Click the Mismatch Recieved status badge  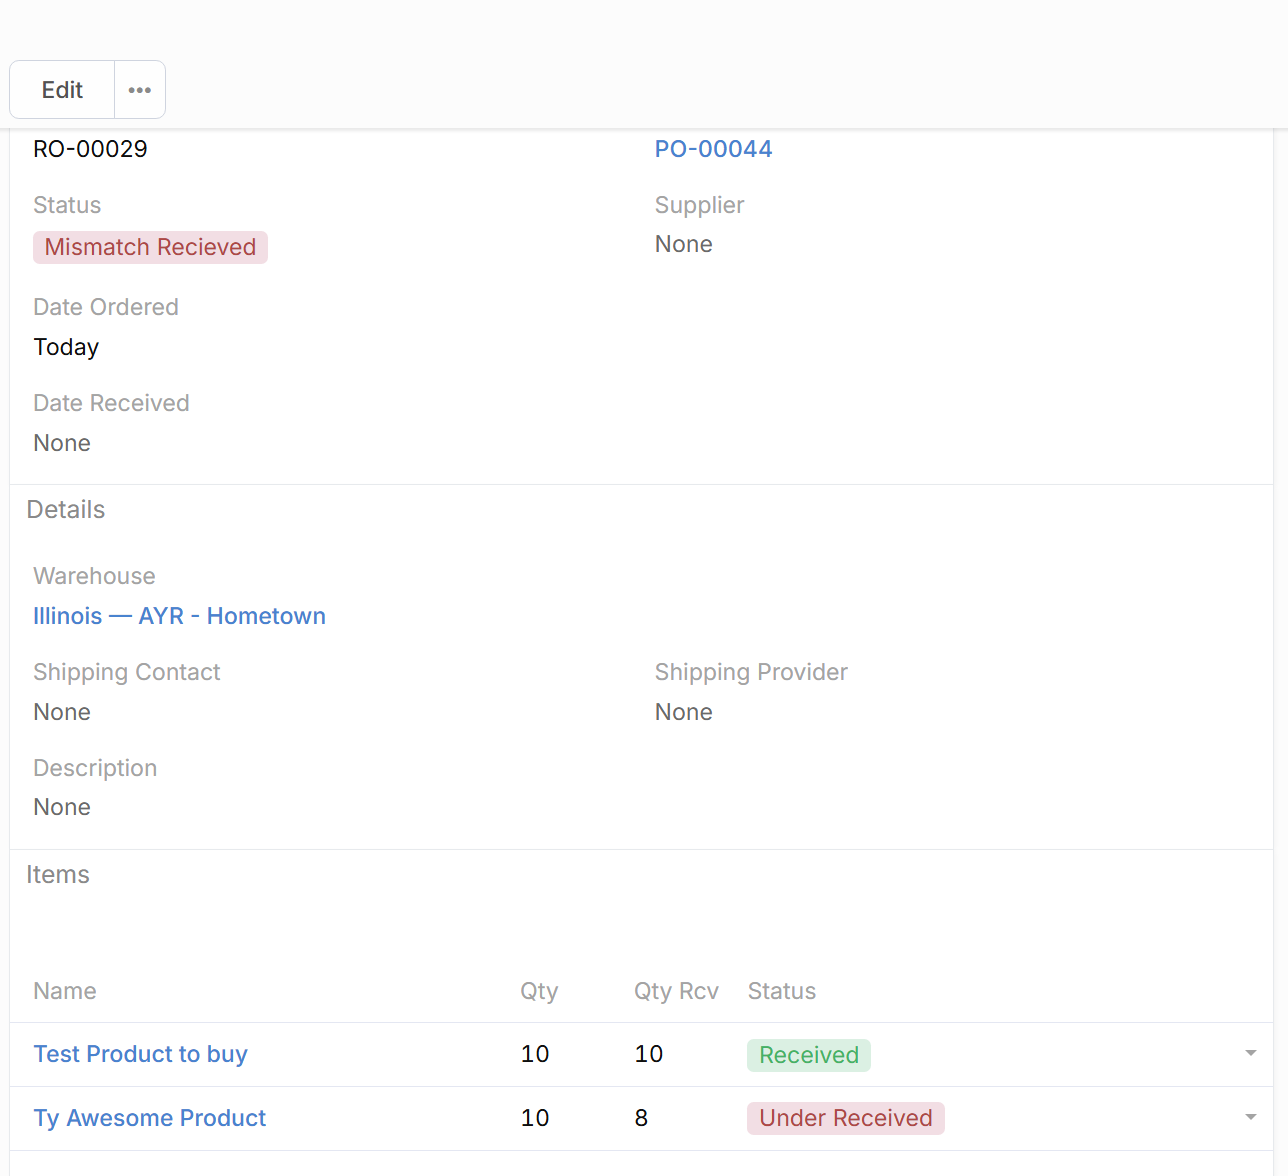150,247
